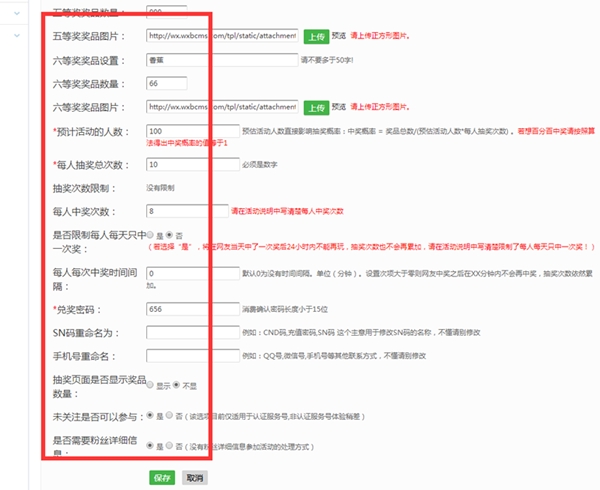600x490 pixels.
Task: Select 是 for limiting one win per day
Action: tap(150, 235)
